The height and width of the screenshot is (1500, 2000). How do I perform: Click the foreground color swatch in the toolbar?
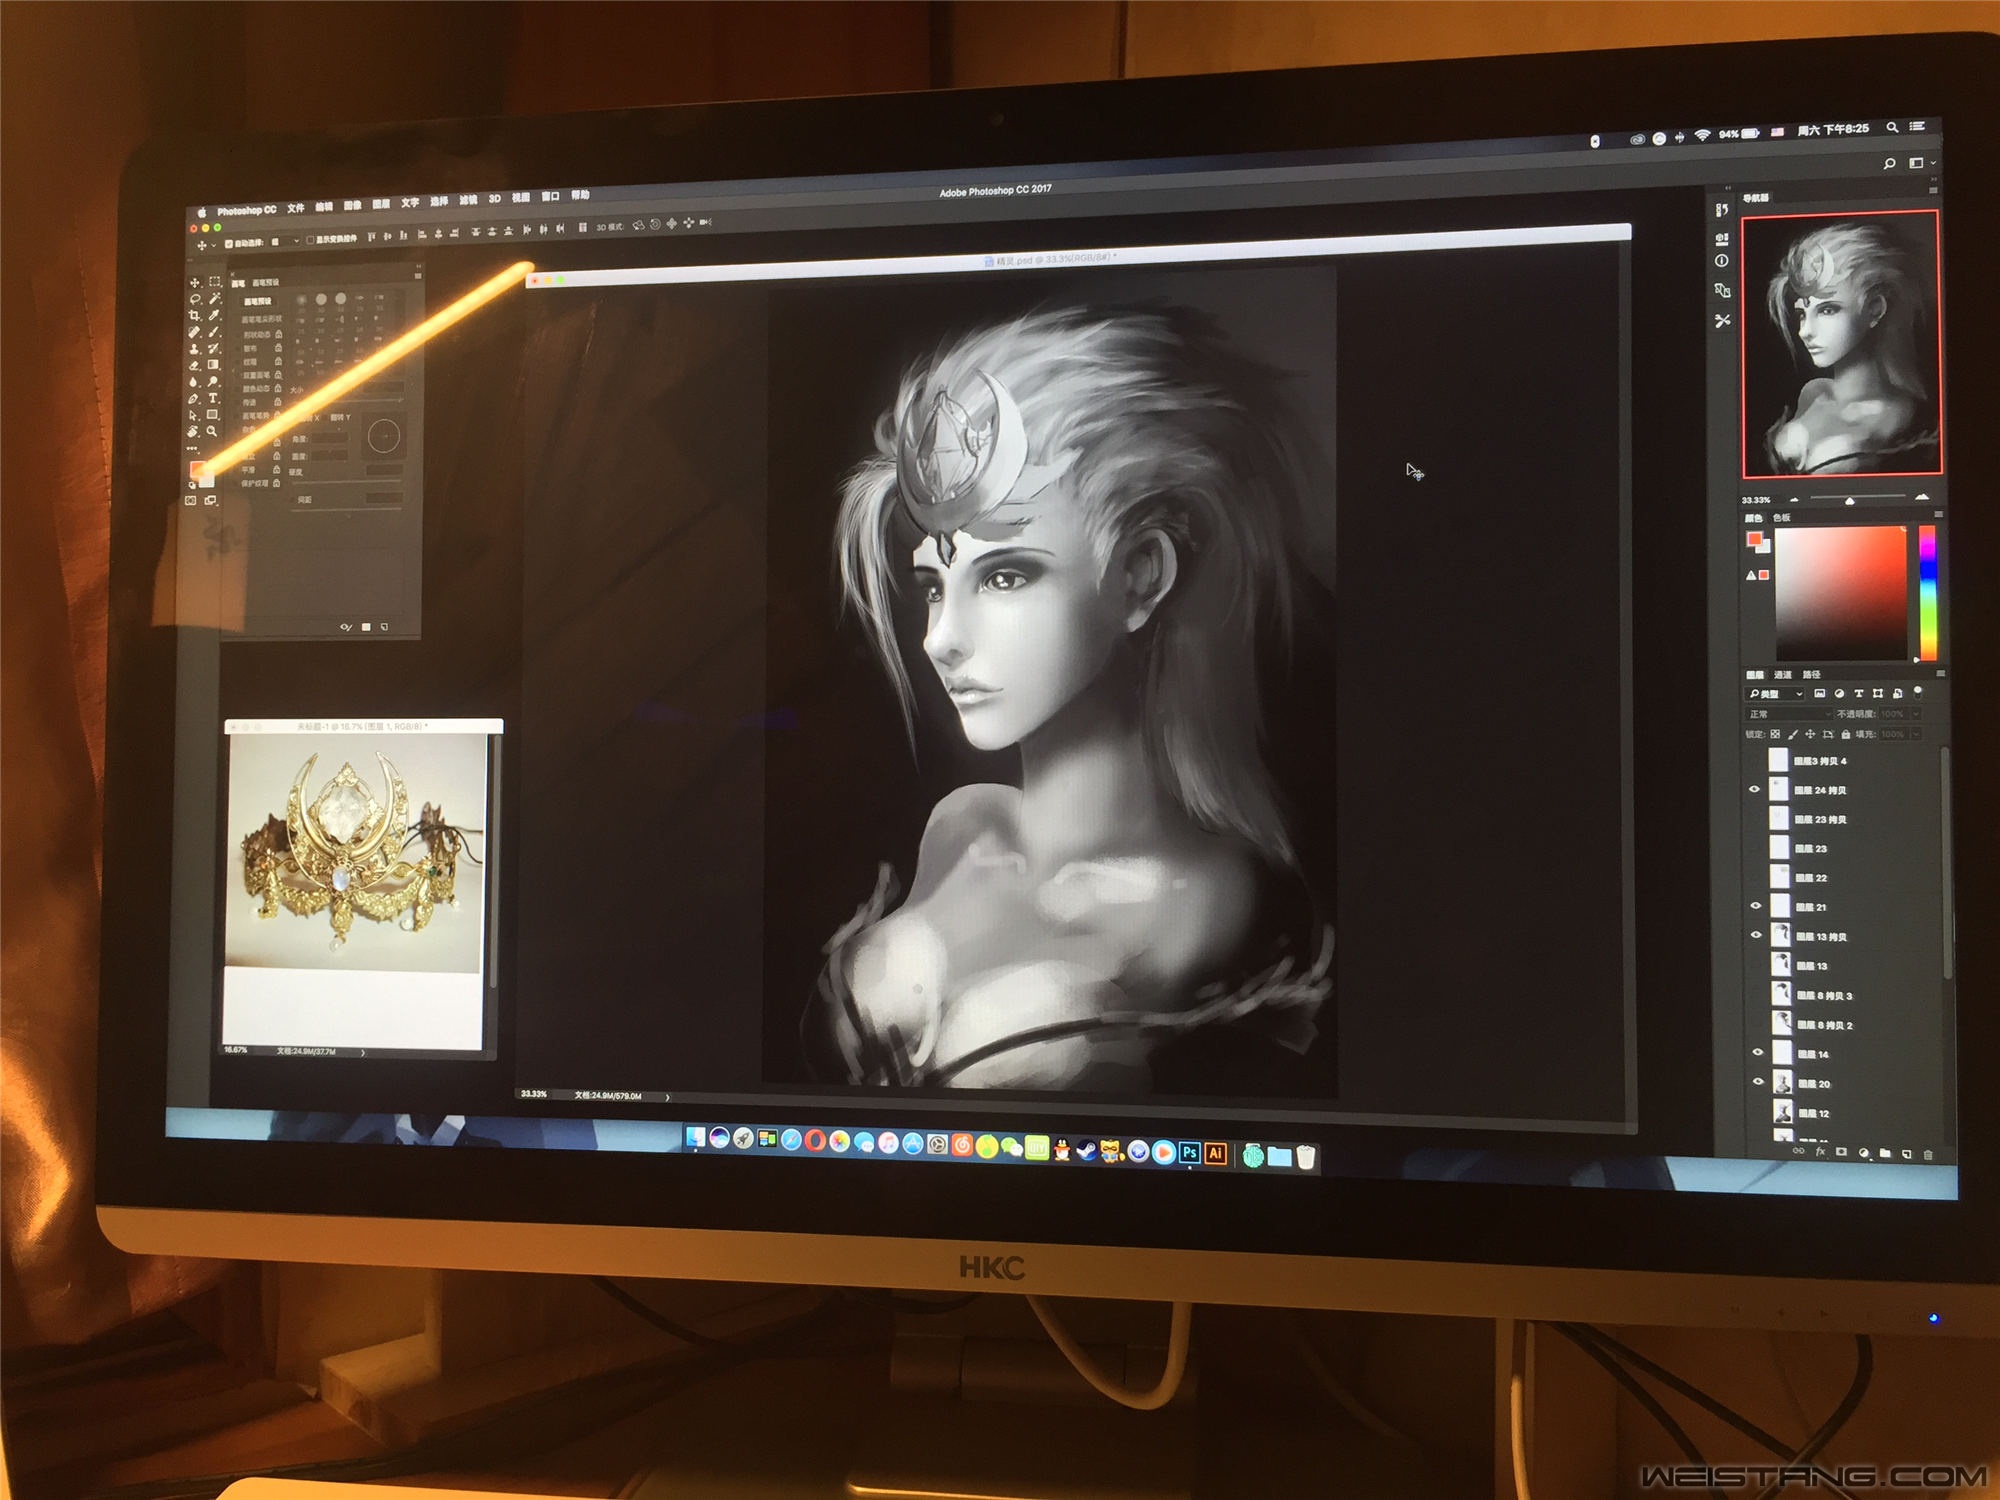197,469
